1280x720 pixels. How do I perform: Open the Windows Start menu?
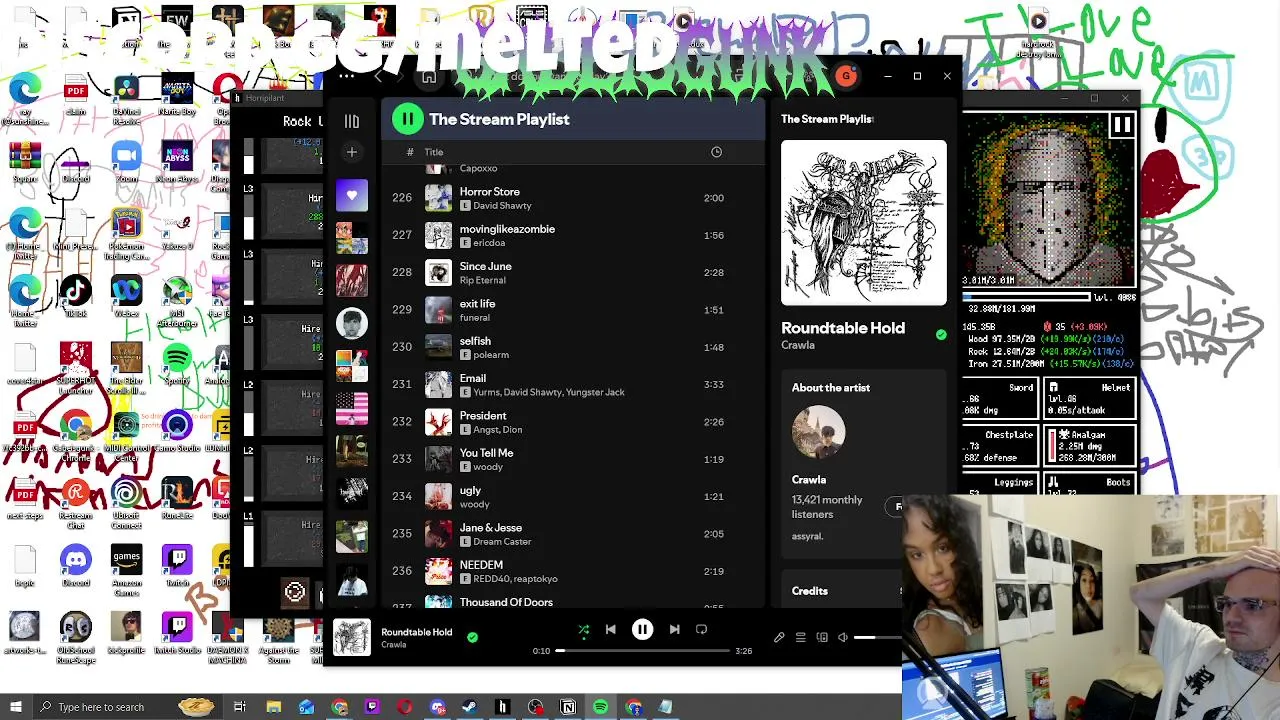pos(17,707)
